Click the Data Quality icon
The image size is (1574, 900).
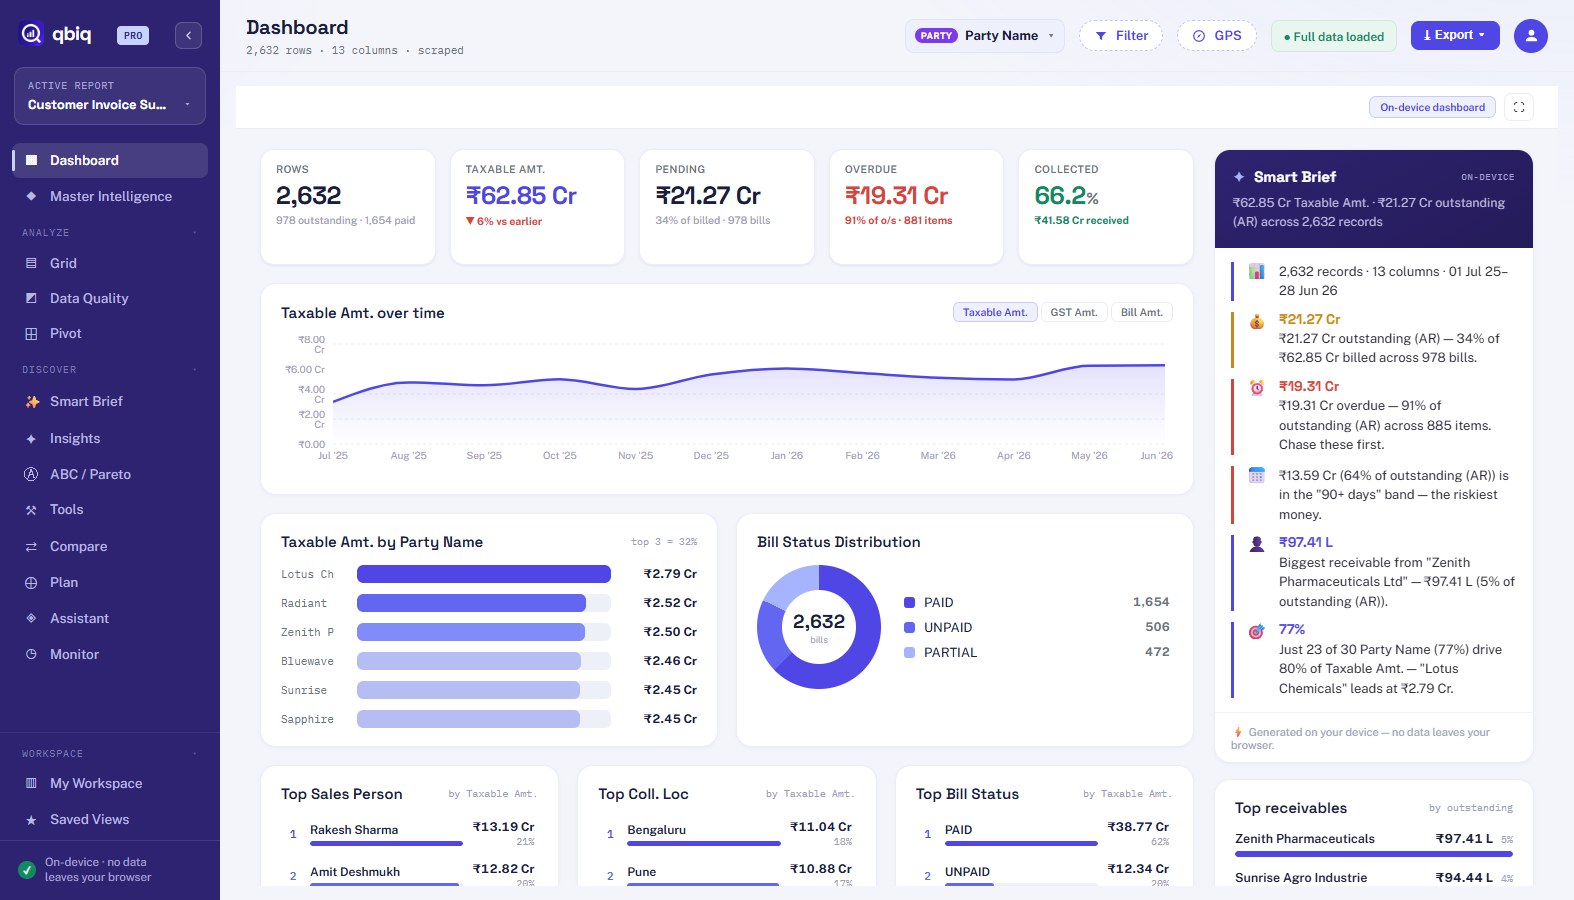click(31, 298)
